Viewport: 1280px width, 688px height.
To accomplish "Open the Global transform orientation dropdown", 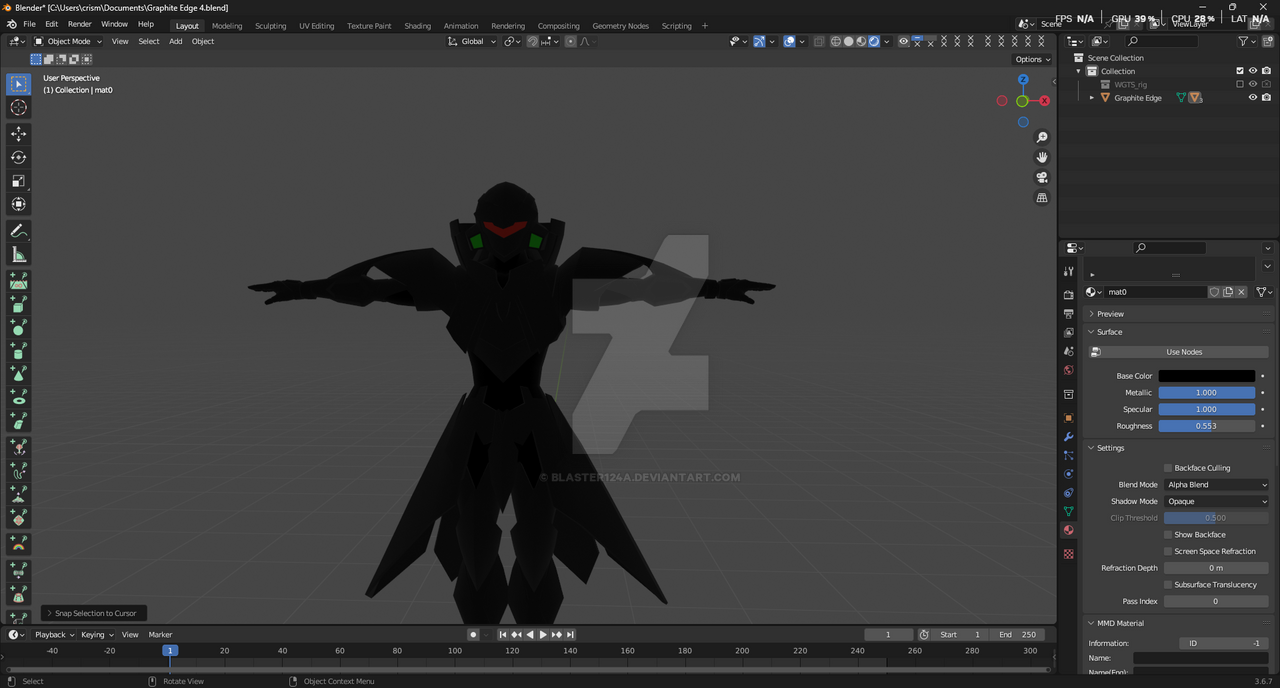I will 472,41.
